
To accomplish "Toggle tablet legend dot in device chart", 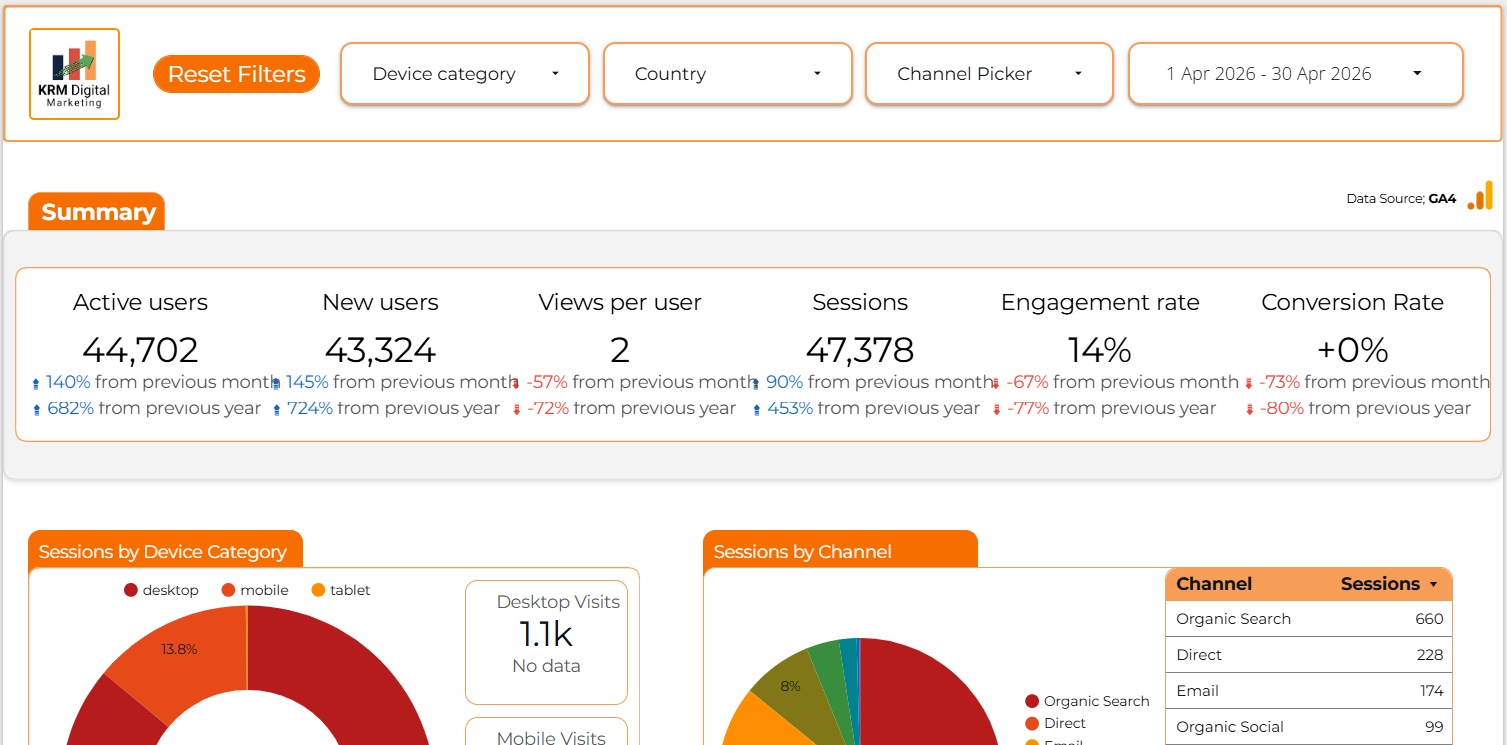I will [318, 590].
